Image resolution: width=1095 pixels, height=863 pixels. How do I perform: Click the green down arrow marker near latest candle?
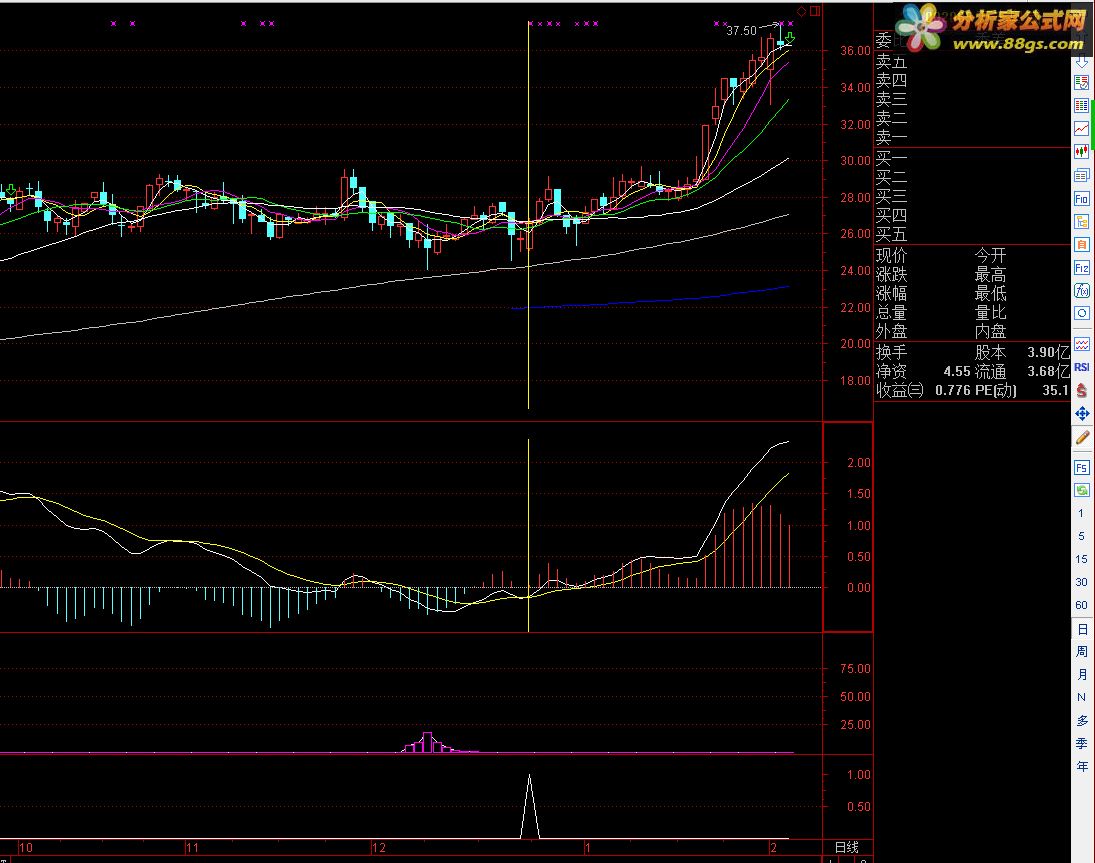789,37
